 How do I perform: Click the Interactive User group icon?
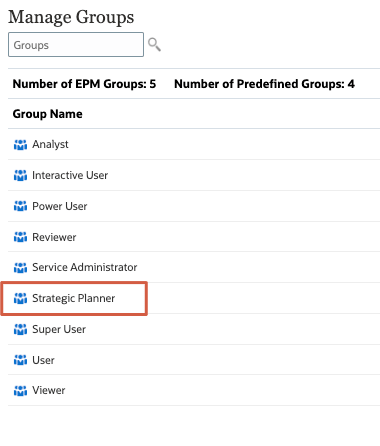20,175
